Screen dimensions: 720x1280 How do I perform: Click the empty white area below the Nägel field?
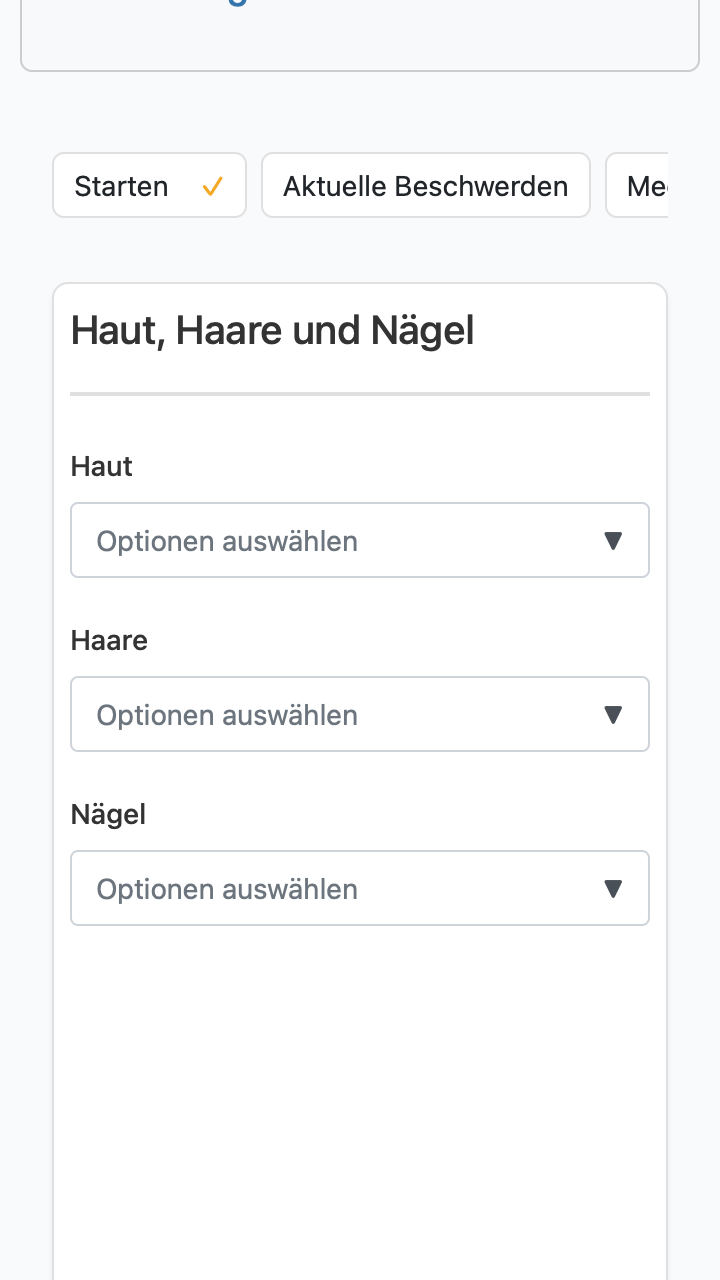(360, 1100)
